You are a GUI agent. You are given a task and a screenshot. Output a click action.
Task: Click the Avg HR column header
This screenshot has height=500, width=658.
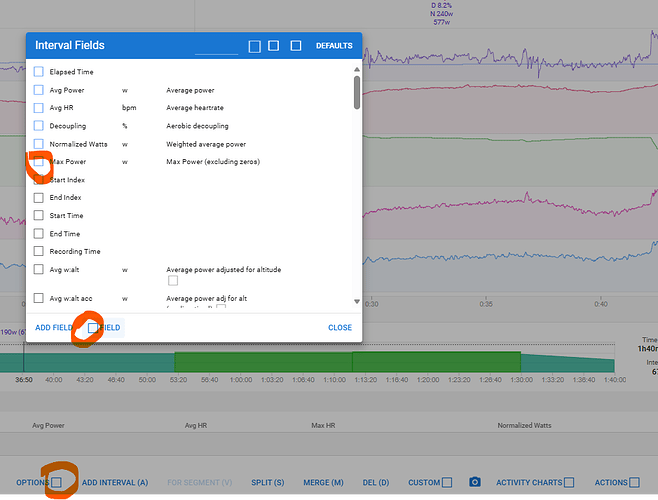(196, 425)
